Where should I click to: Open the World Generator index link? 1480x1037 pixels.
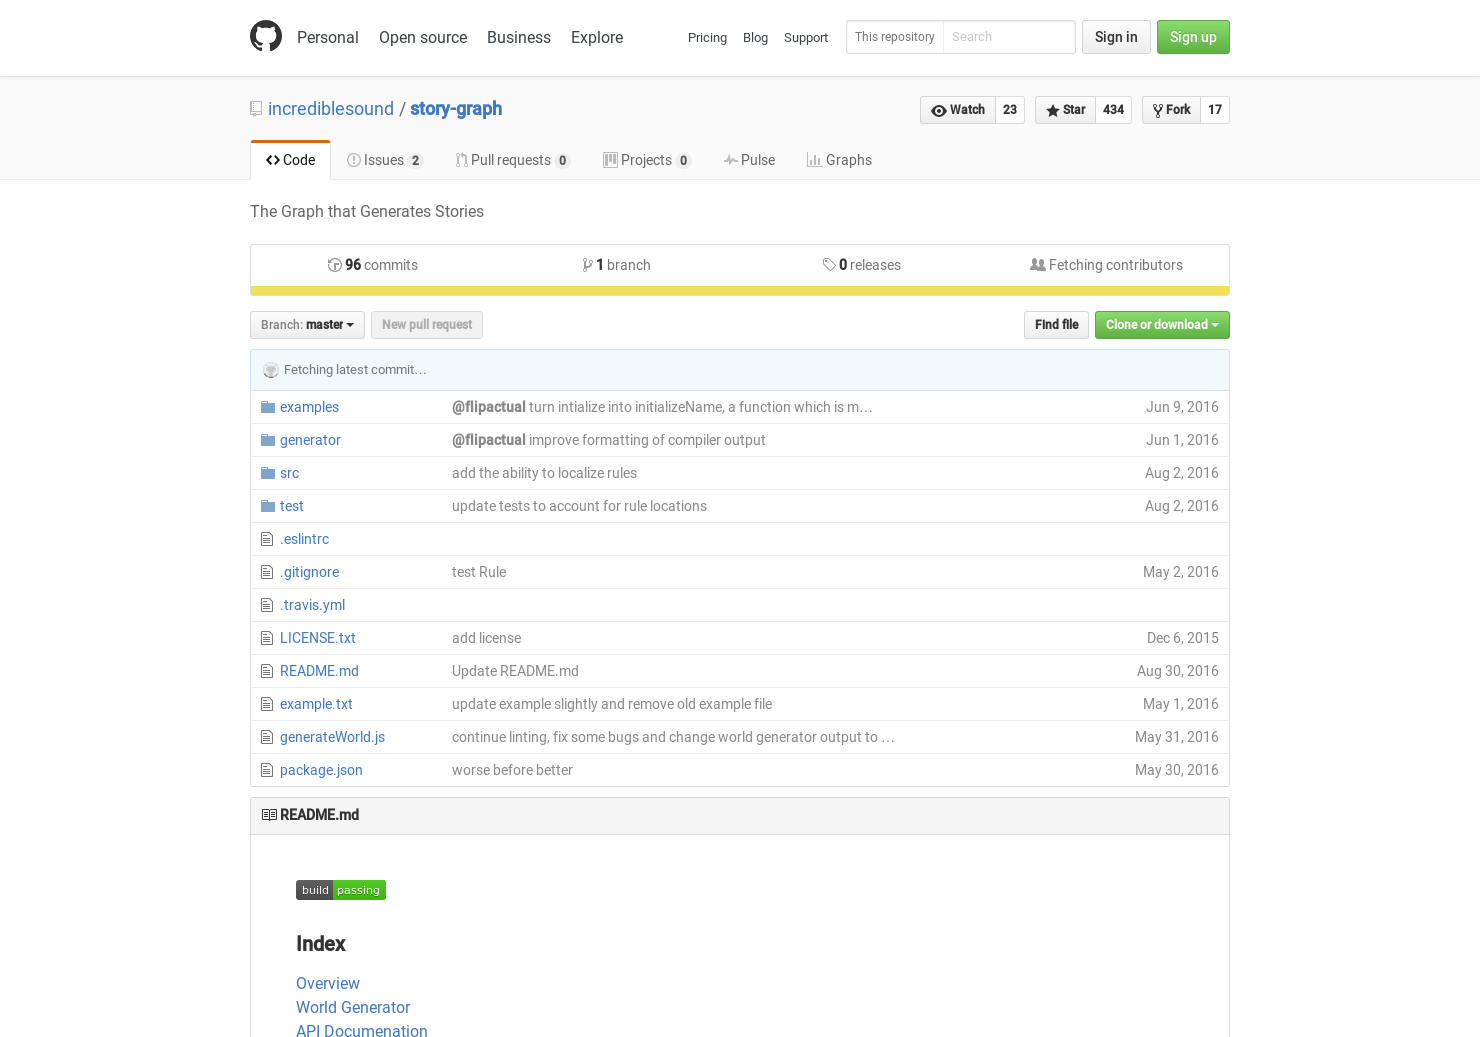(353, 1008)
